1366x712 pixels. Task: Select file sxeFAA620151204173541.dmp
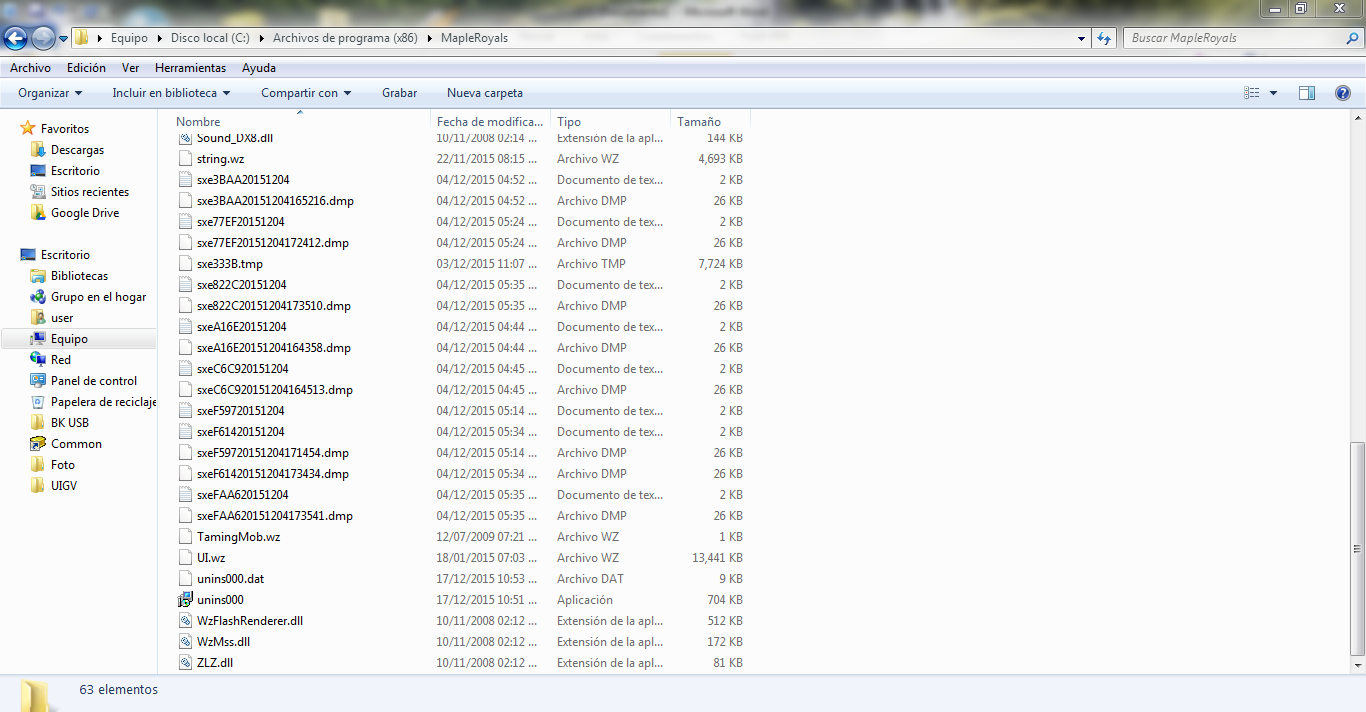(x=275, y=516)
